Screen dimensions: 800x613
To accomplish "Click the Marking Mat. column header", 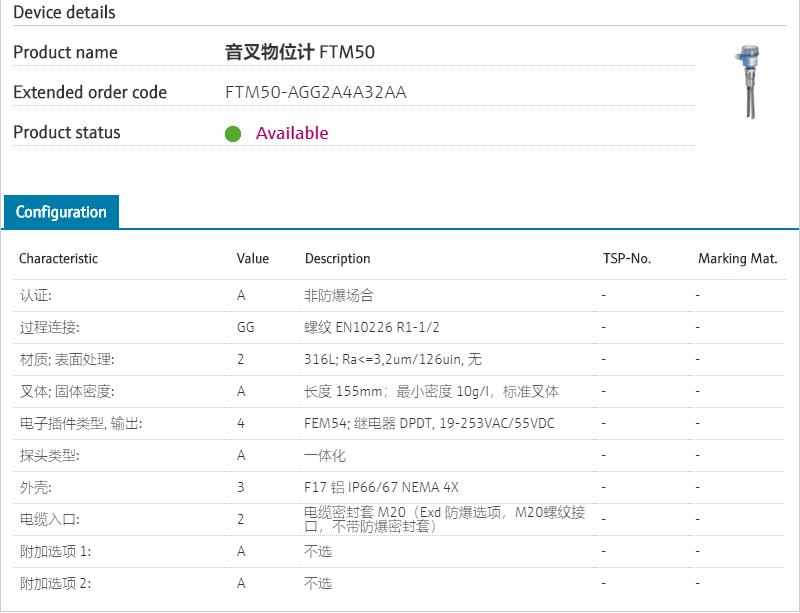I will (x=738, y=258).
